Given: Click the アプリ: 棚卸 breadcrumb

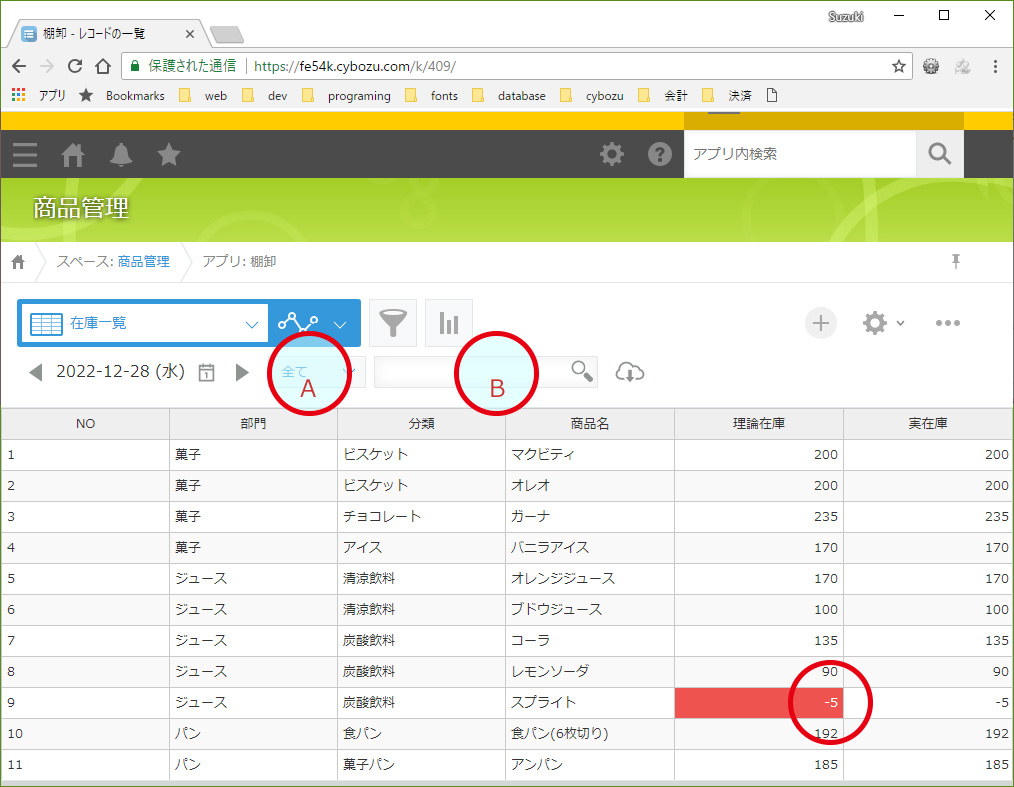Looking at the screenshot, I should point(239,261).
